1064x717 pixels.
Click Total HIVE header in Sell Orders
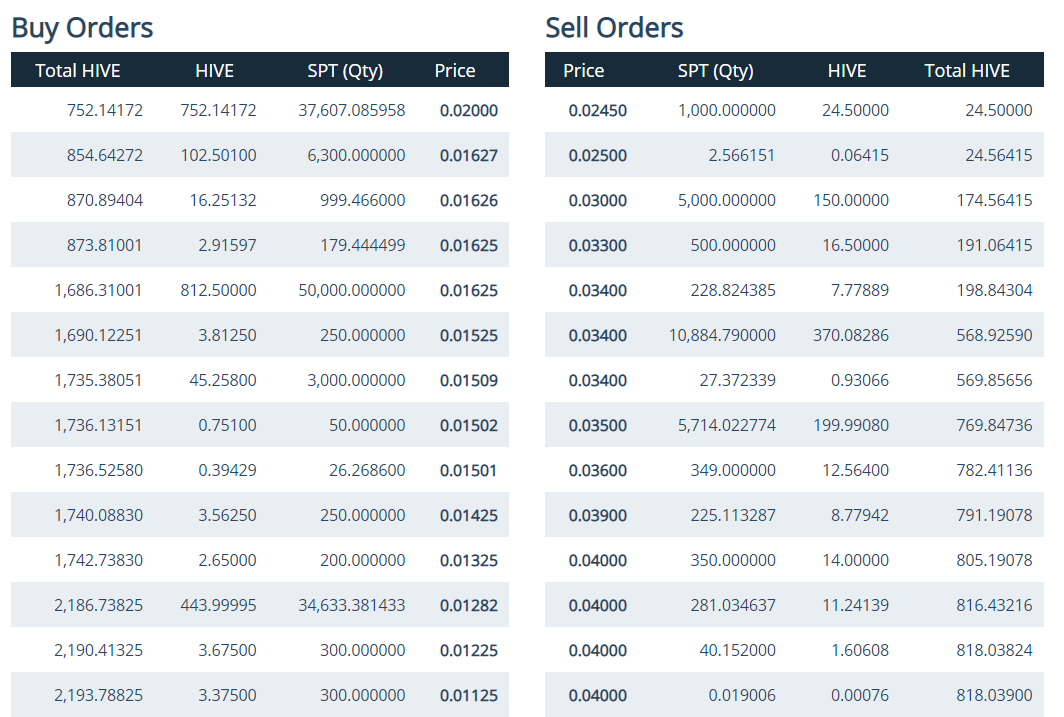point(967,71)
